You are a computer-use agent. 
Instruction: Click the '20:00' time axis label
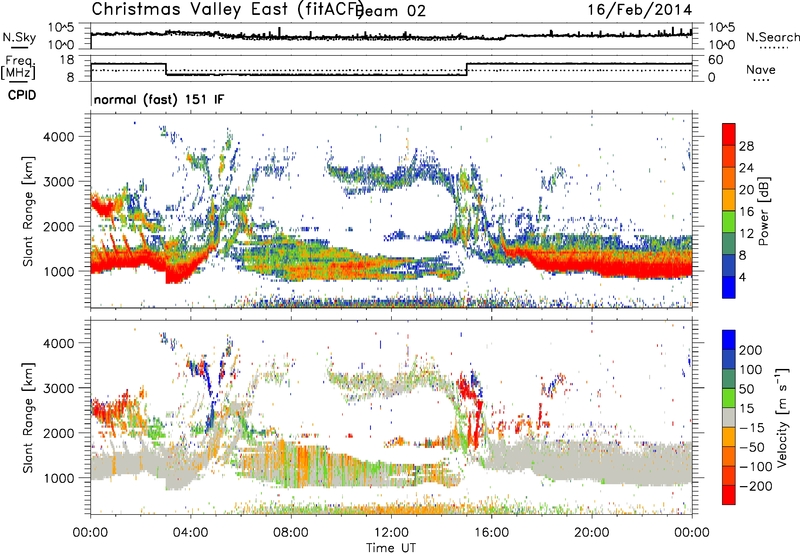click(591, 532)
